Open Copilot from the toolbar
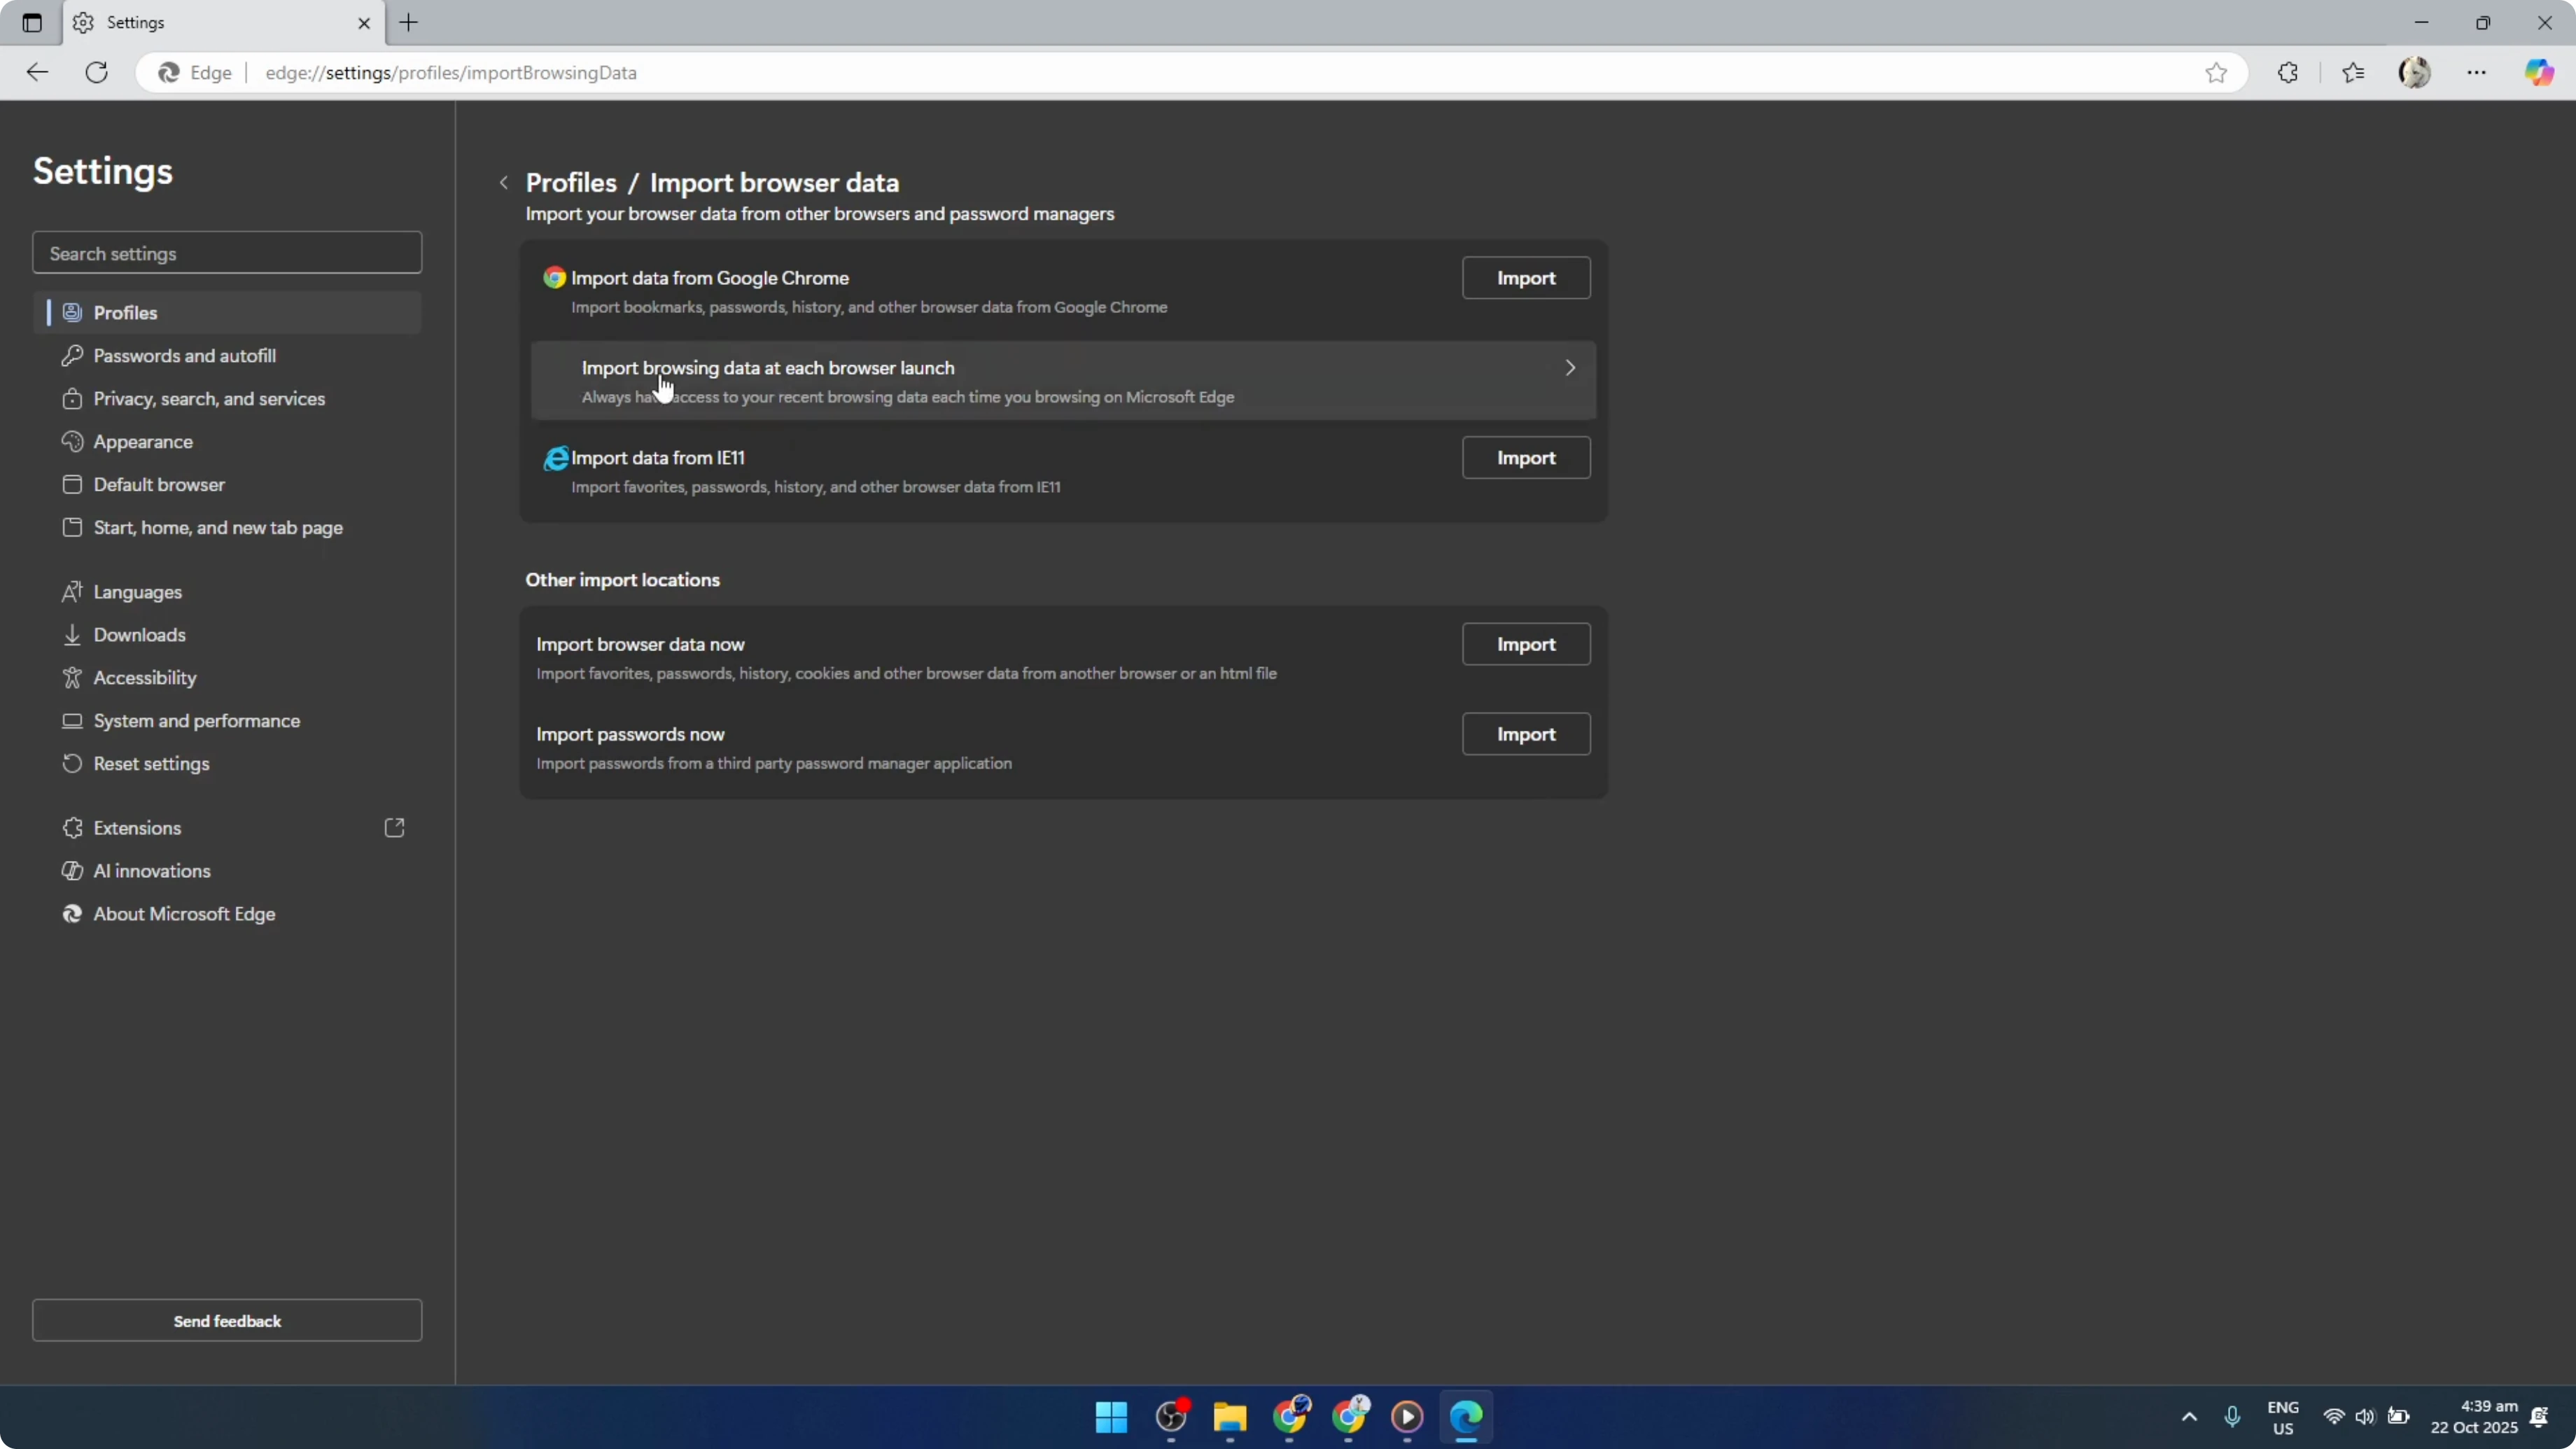 point(2540,72)
